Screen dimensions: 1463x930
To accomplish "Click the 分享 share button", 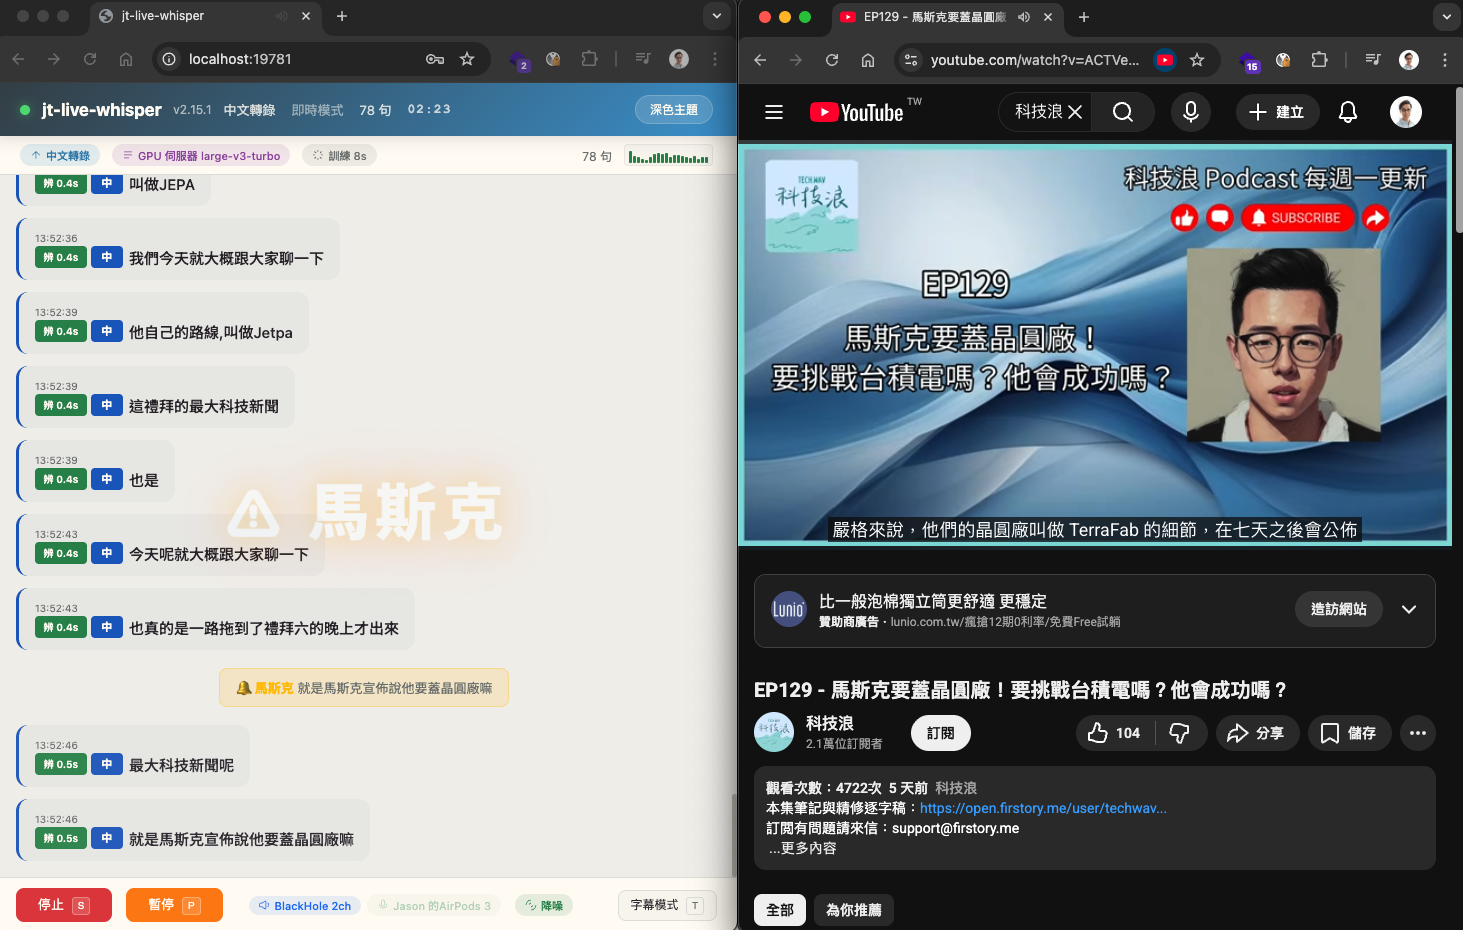I will point(1257,733).
